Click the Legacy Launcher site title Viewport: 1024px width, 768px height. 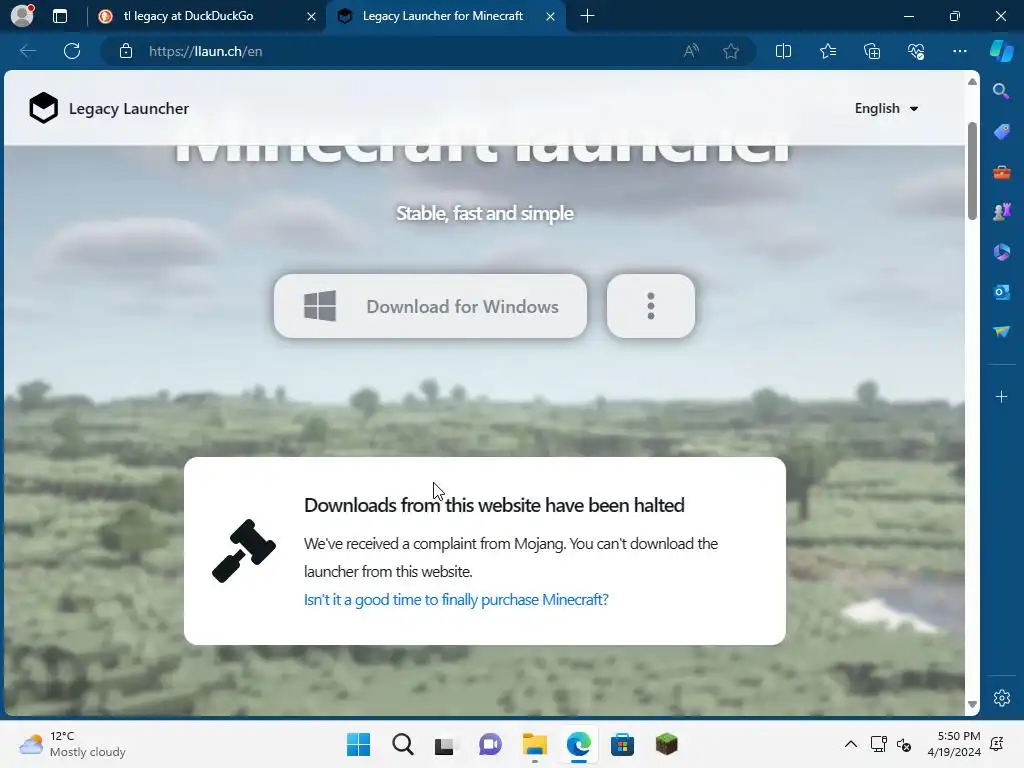129,108
